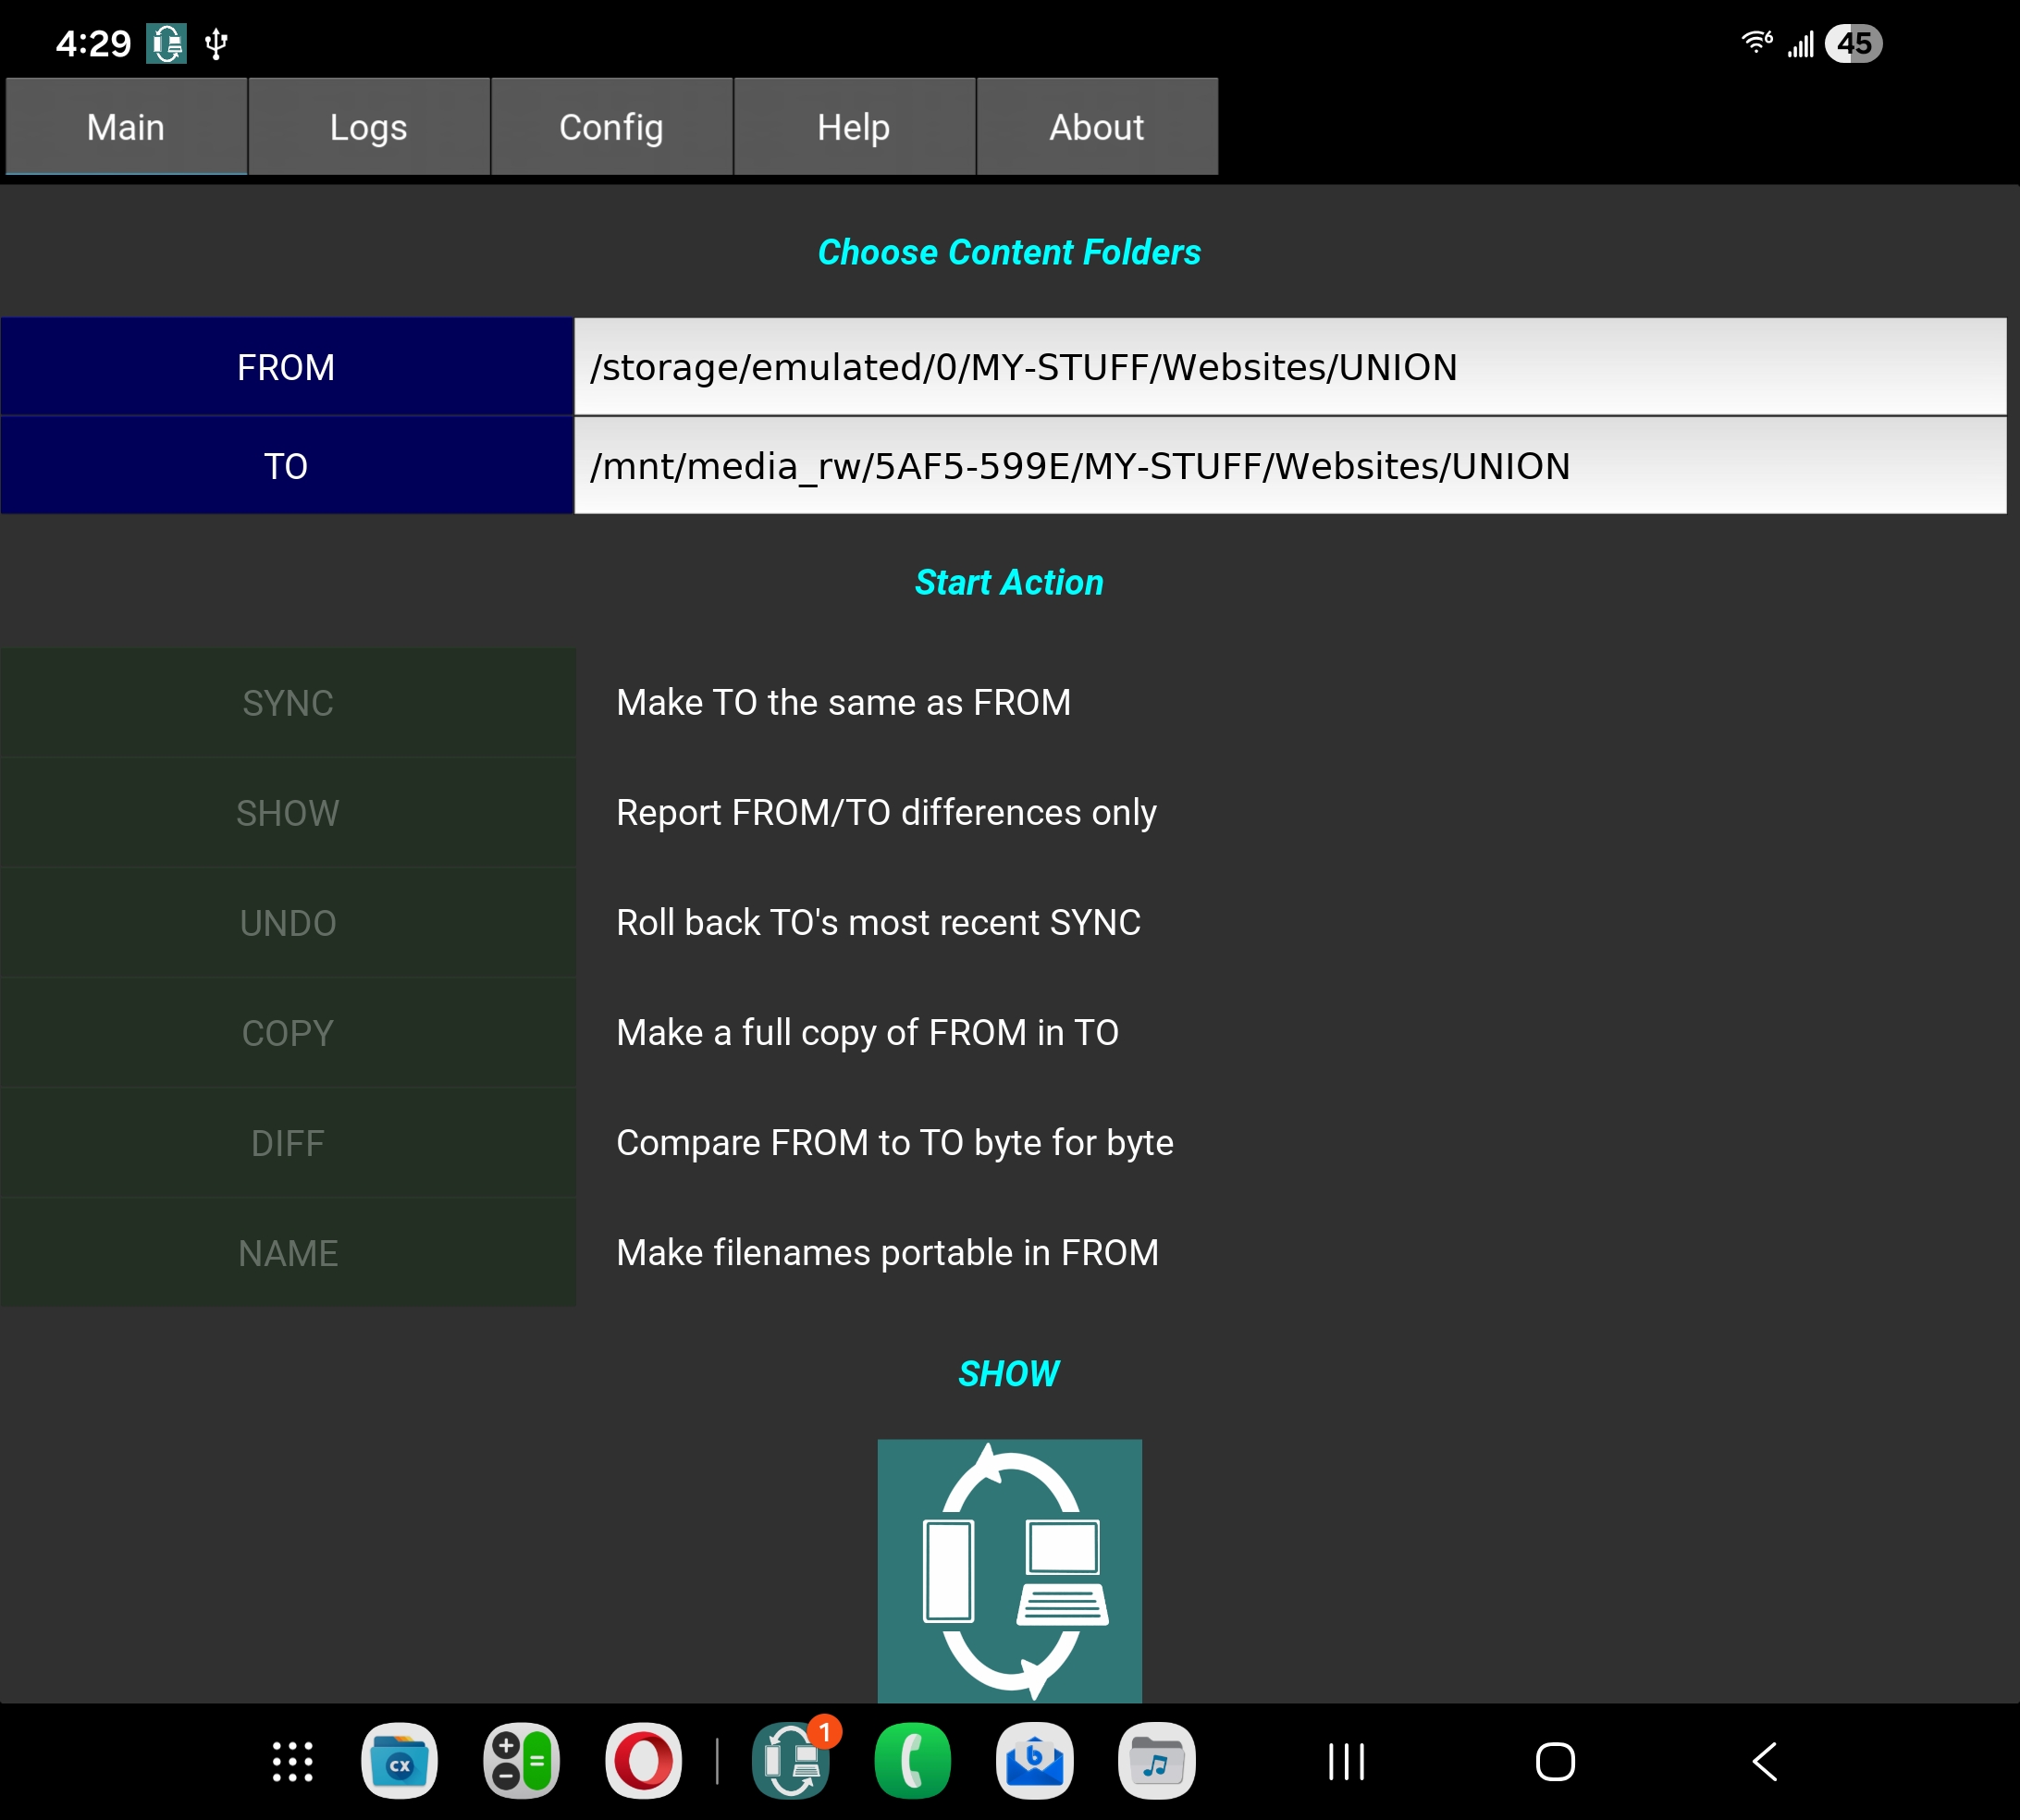This screenshot has width=2020, height=1820.
Task: Click the FROM folder path field
Action: (x=1289, y=367)
